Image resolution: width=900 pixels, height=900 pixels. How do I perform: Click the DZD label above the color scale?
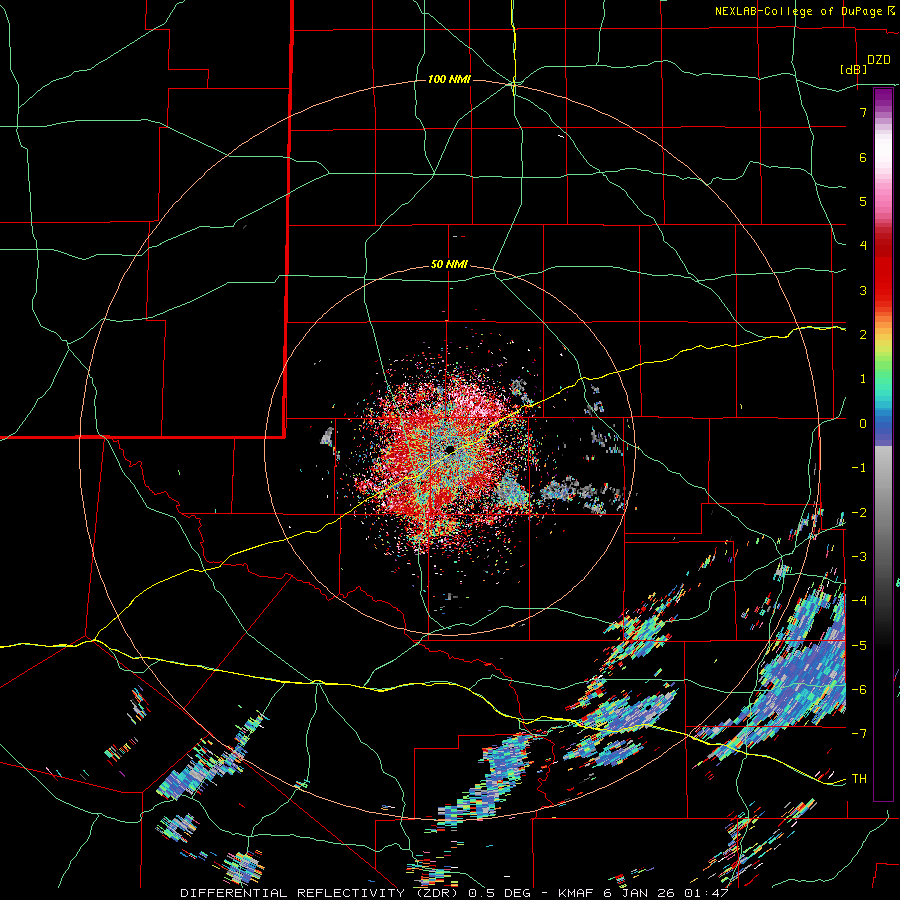tap(879, 60)
